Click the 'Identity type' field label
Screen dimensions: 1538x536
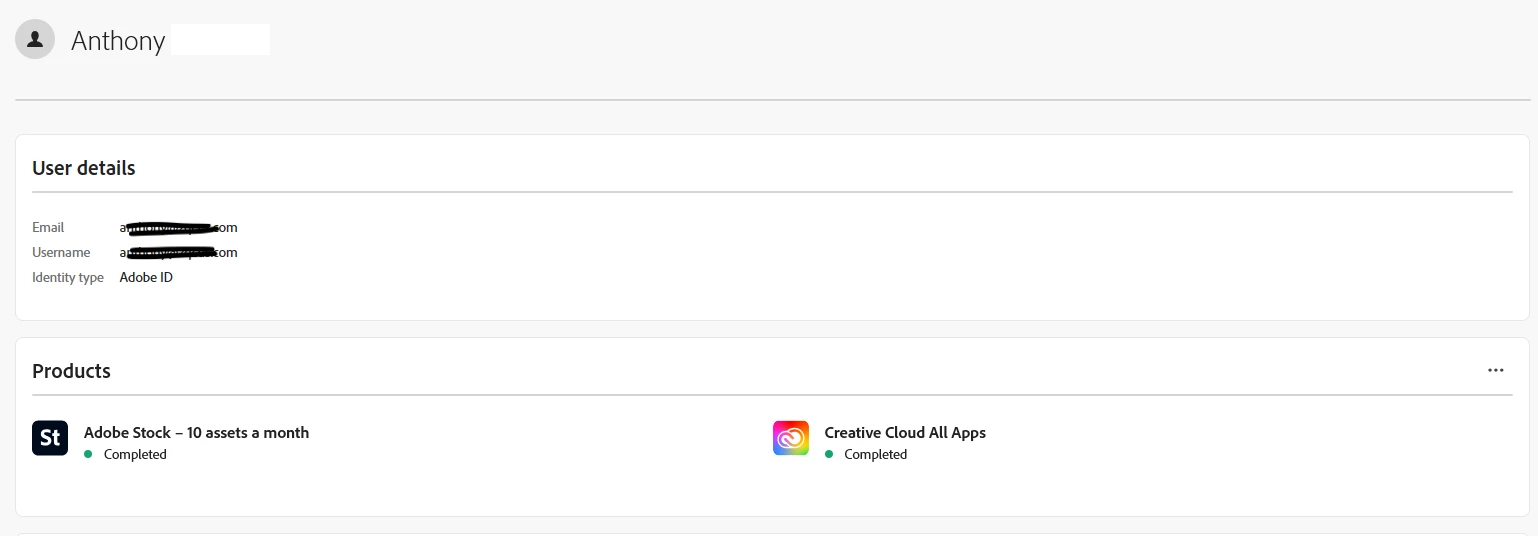[x=68, y=277]
